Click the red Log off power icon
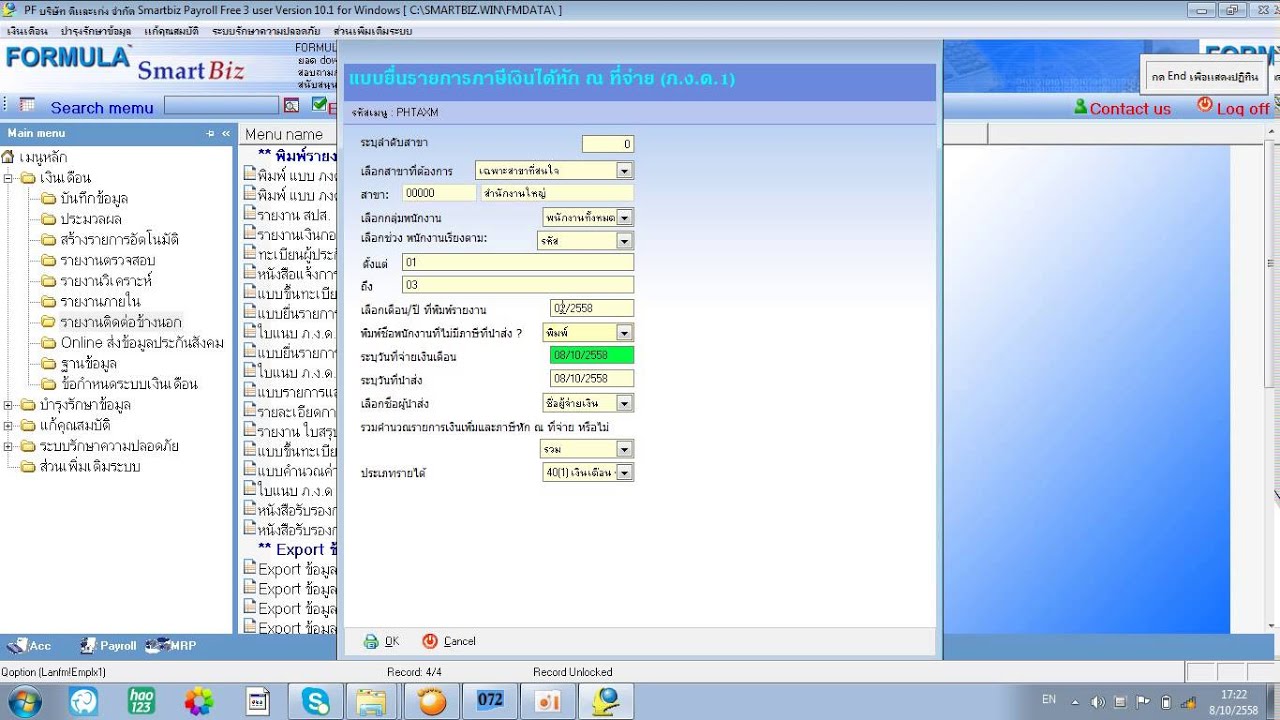Image resolution: width=1280 pixels, height=720 pixels. pos(1205,105)
